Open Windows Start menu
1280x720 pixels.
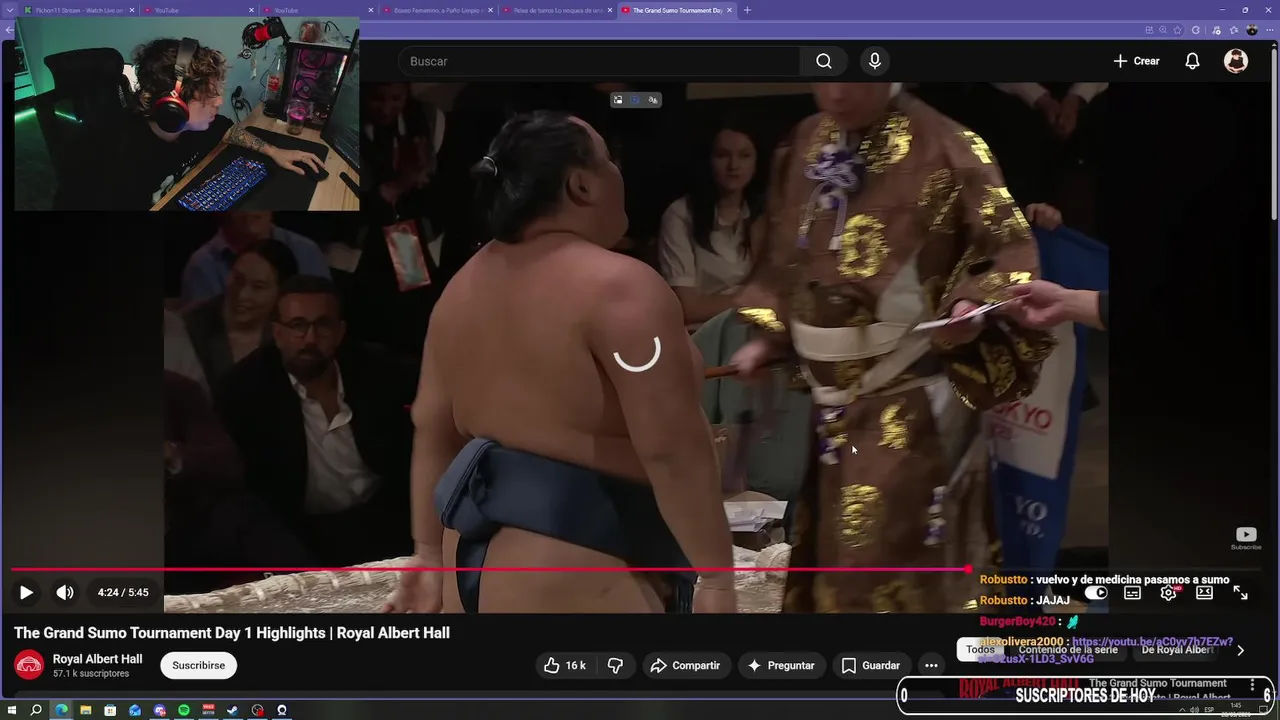coord(12,710)
